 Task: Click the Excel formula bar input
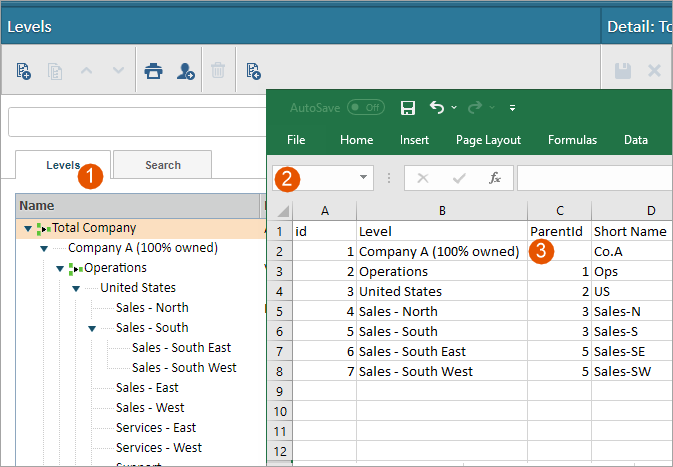tap(595, 178)
